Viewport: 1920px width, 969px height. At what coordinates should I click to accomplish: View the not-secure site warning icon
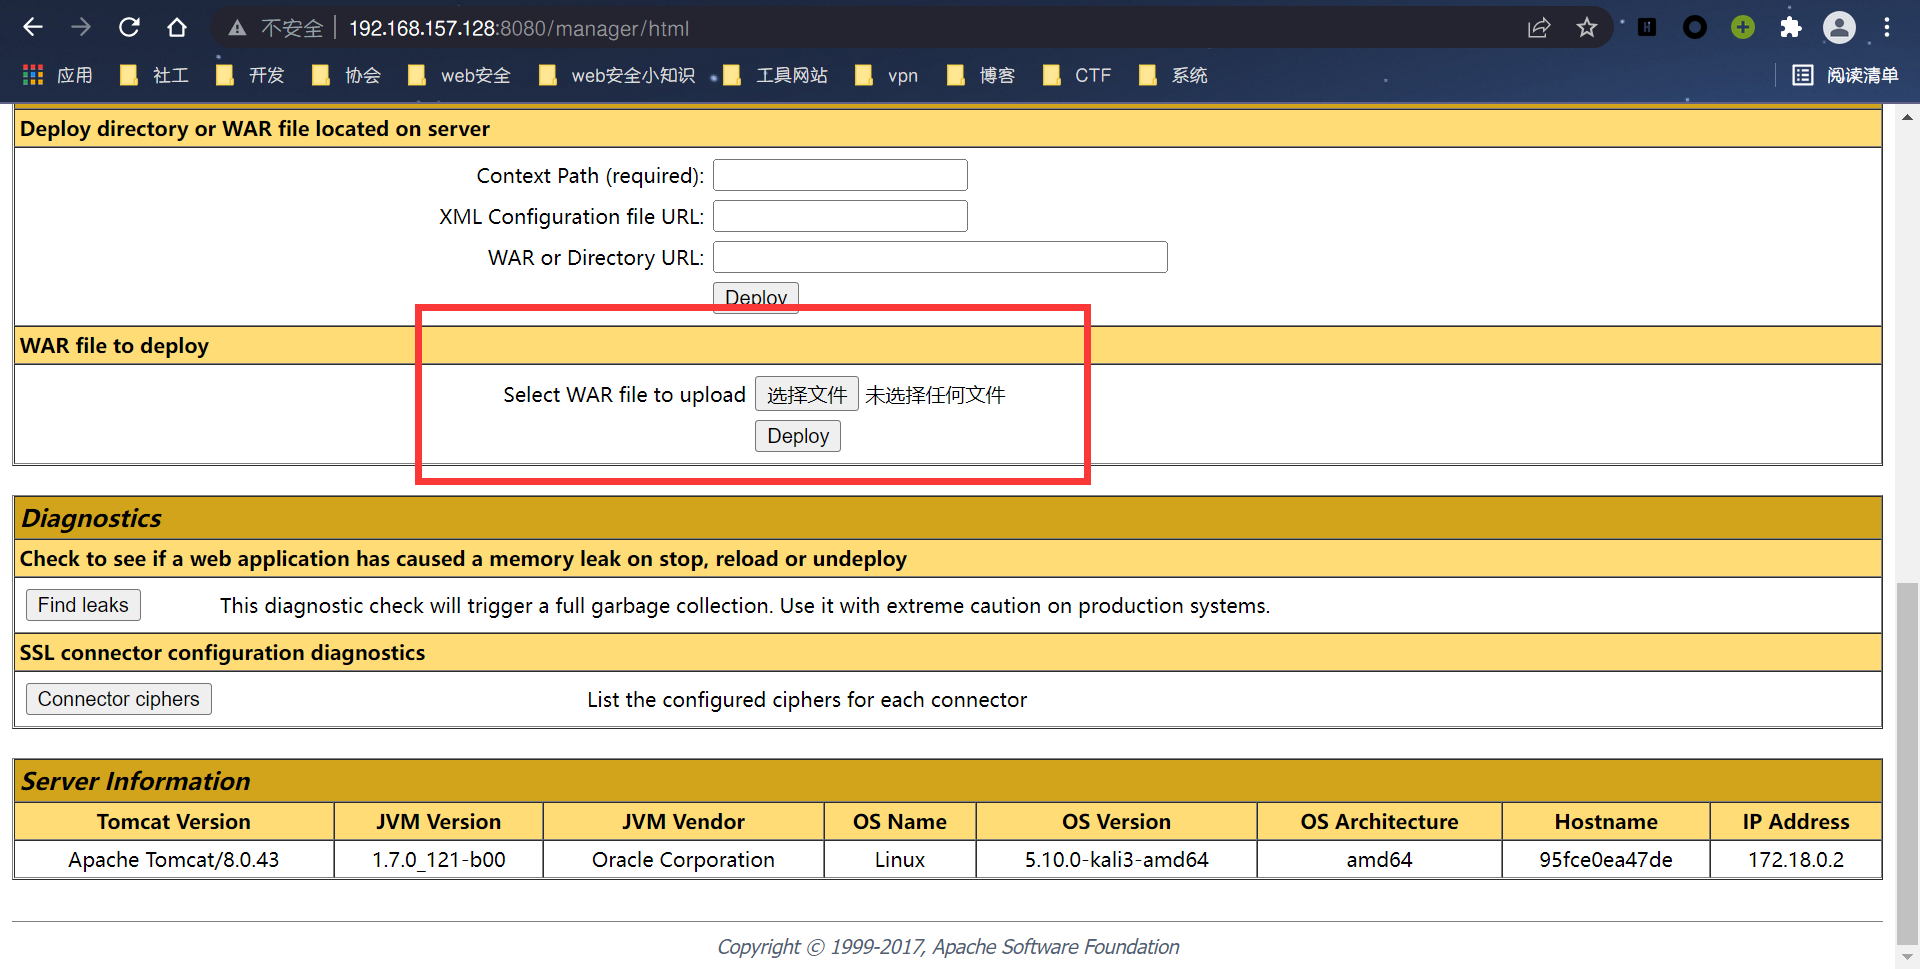(x=237, y=29)
